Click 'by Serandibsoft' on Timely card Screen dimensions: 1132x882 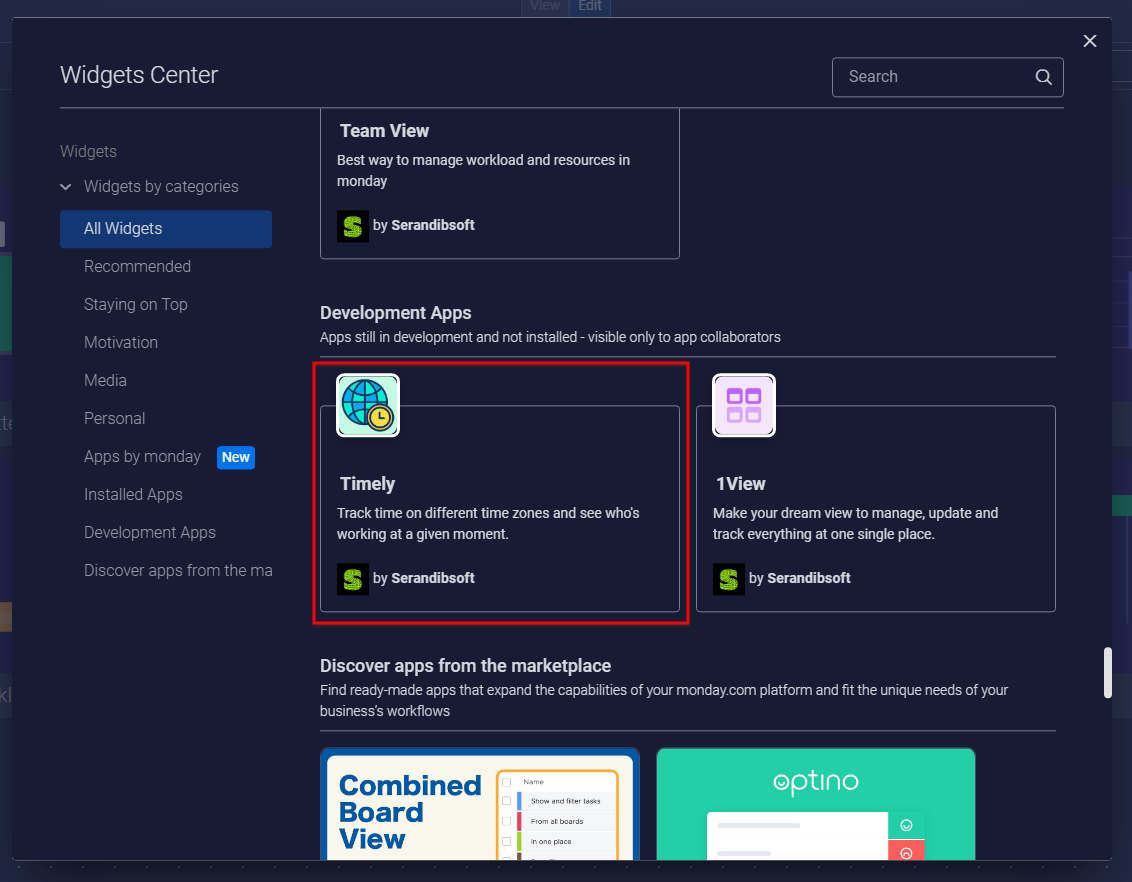[424, 578]
